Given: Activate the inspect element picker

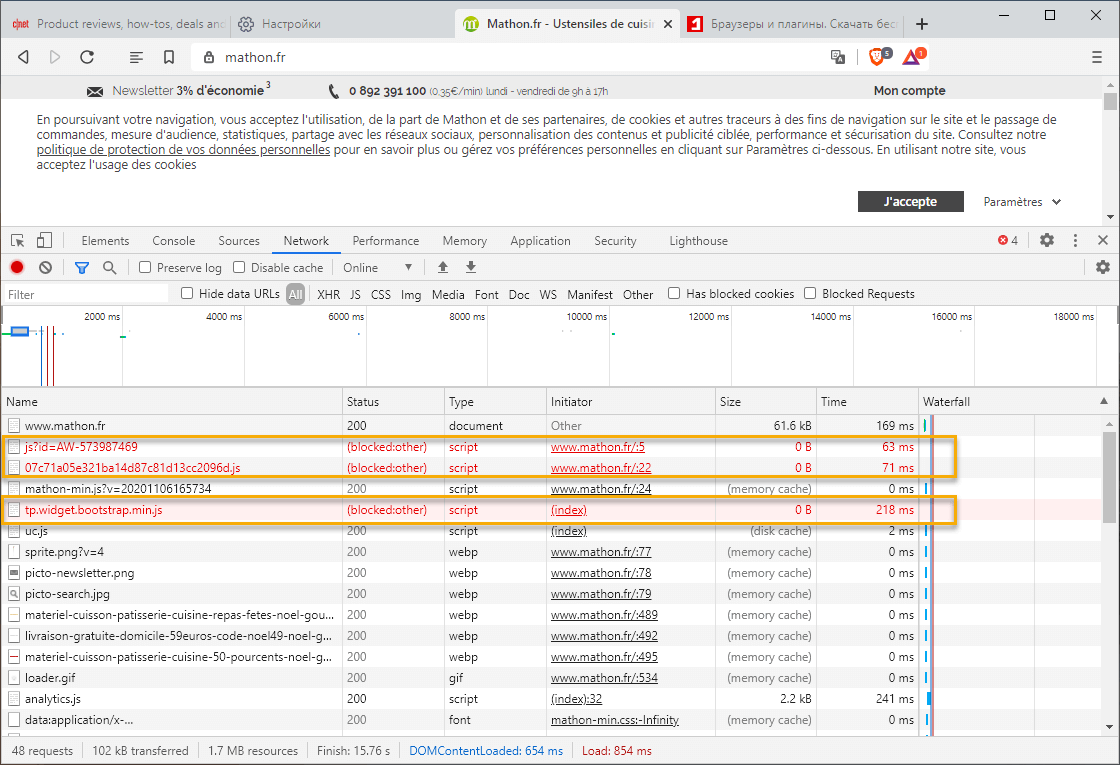Looking at the screenshot, I should point(18,241).
